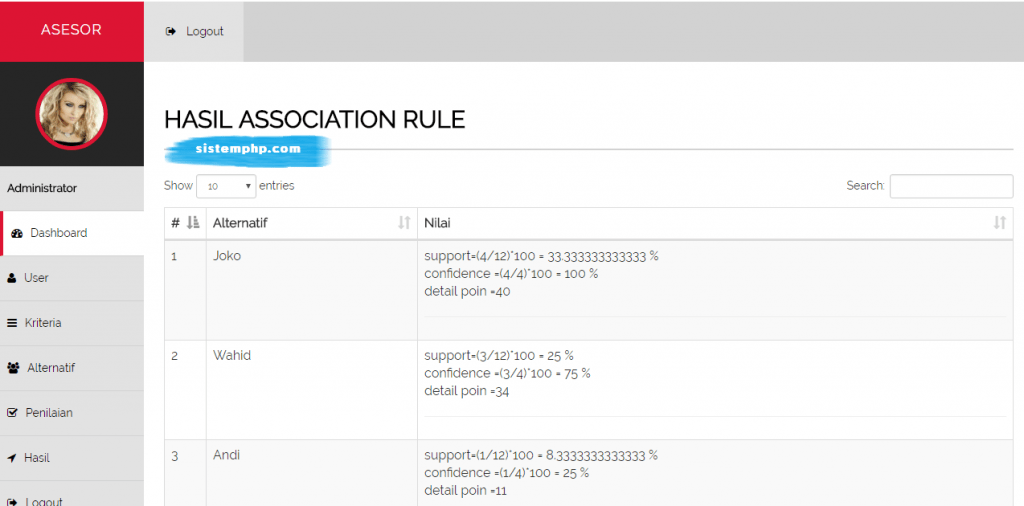1024x506 pixels.
Task: Click the Kriteria list icon in sidebar
Action: click(12, 323)
